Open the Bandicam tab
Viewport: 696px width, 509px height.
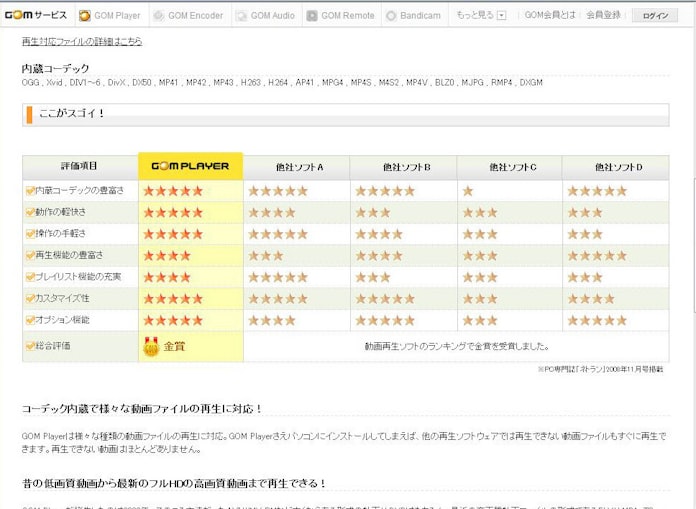tap(415, 16)
